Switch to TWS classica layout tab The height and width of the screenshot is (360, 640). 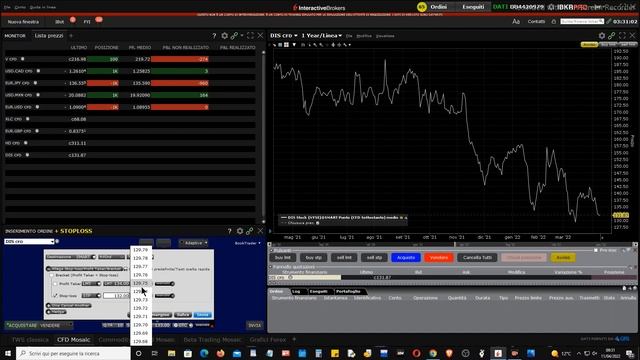click(30, 340)
